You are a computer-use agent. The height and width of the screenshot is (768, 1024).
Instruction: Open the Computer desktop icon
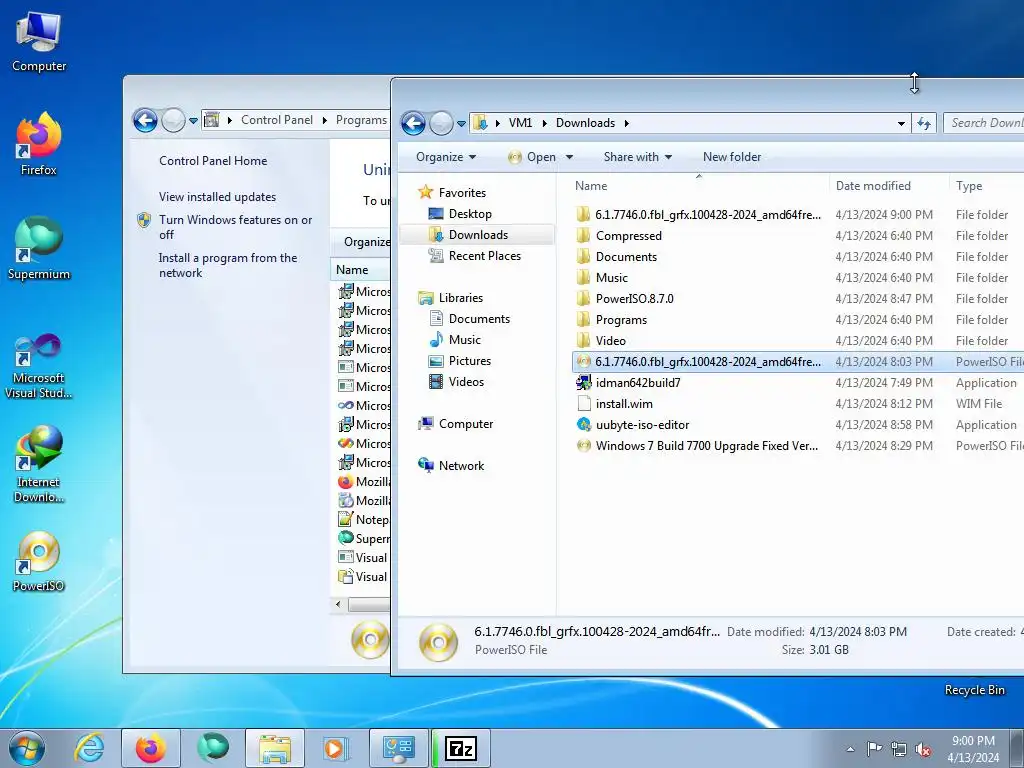39,40
